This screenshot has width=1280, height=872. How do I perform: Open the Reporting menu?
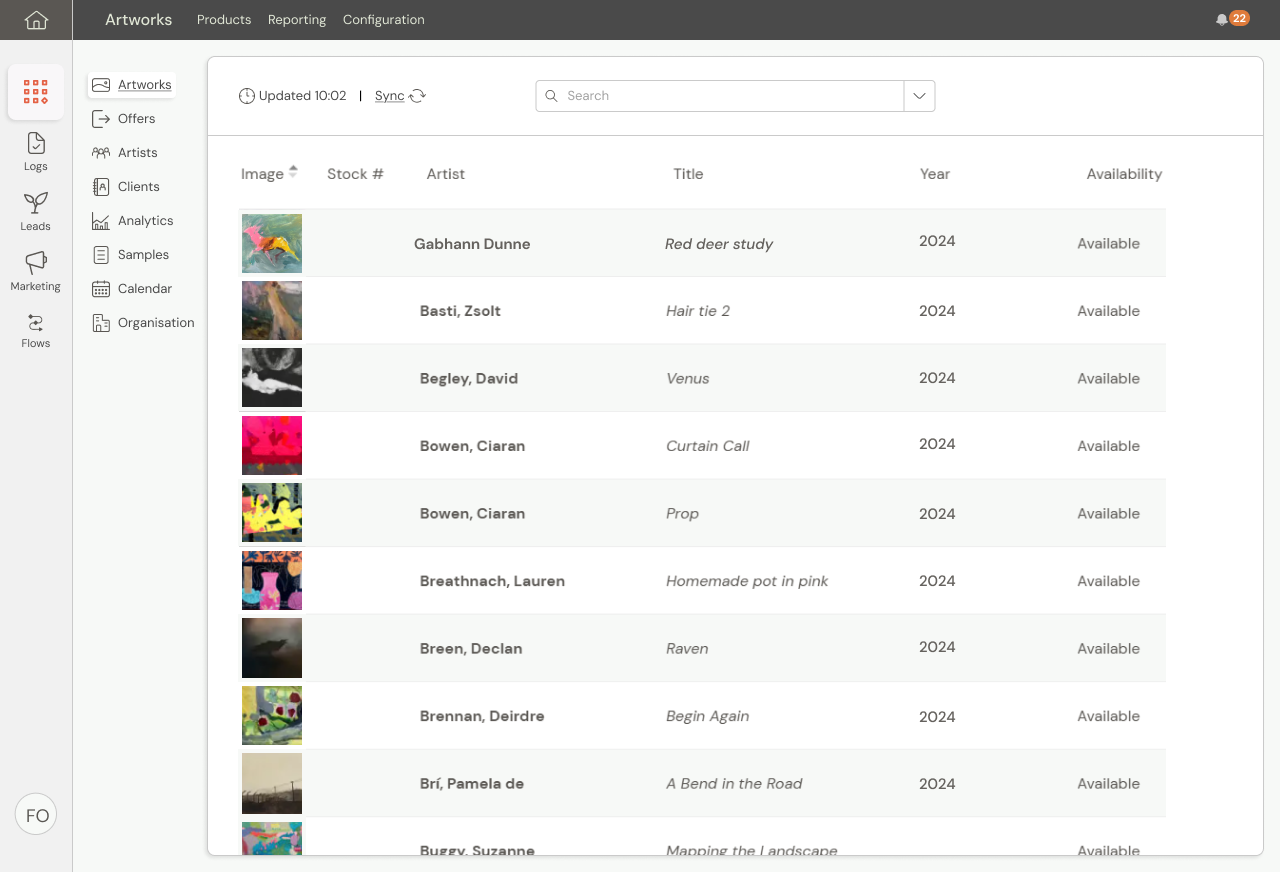pos(297,20)
